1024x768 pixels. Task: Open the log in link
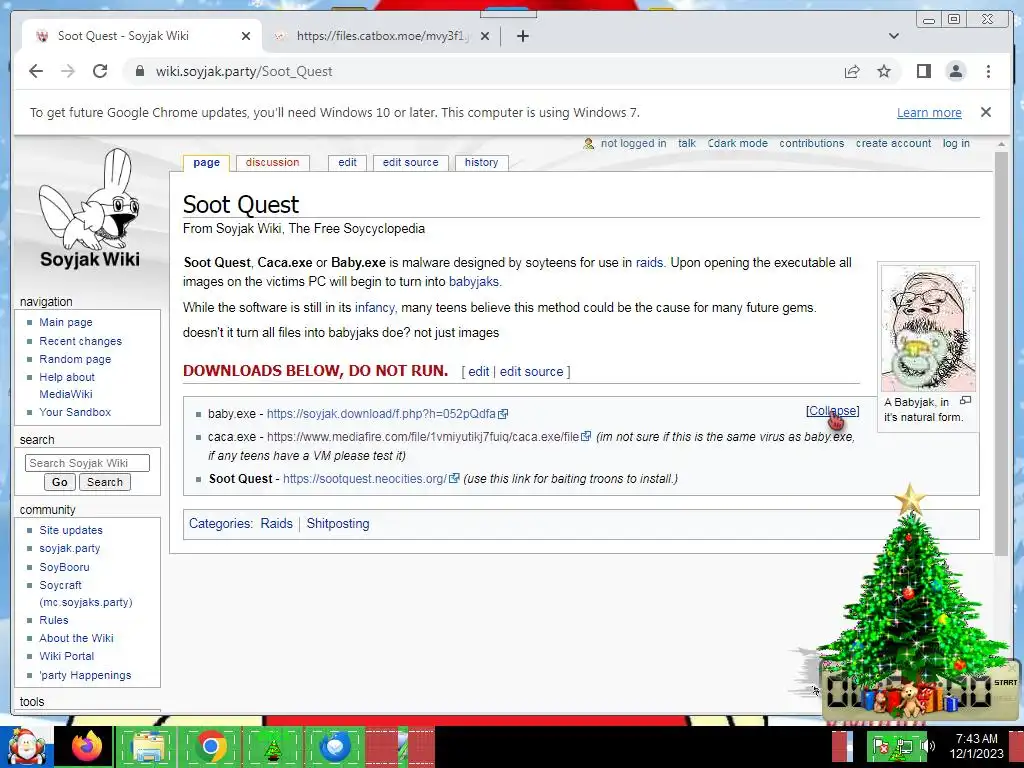(956, 143)
